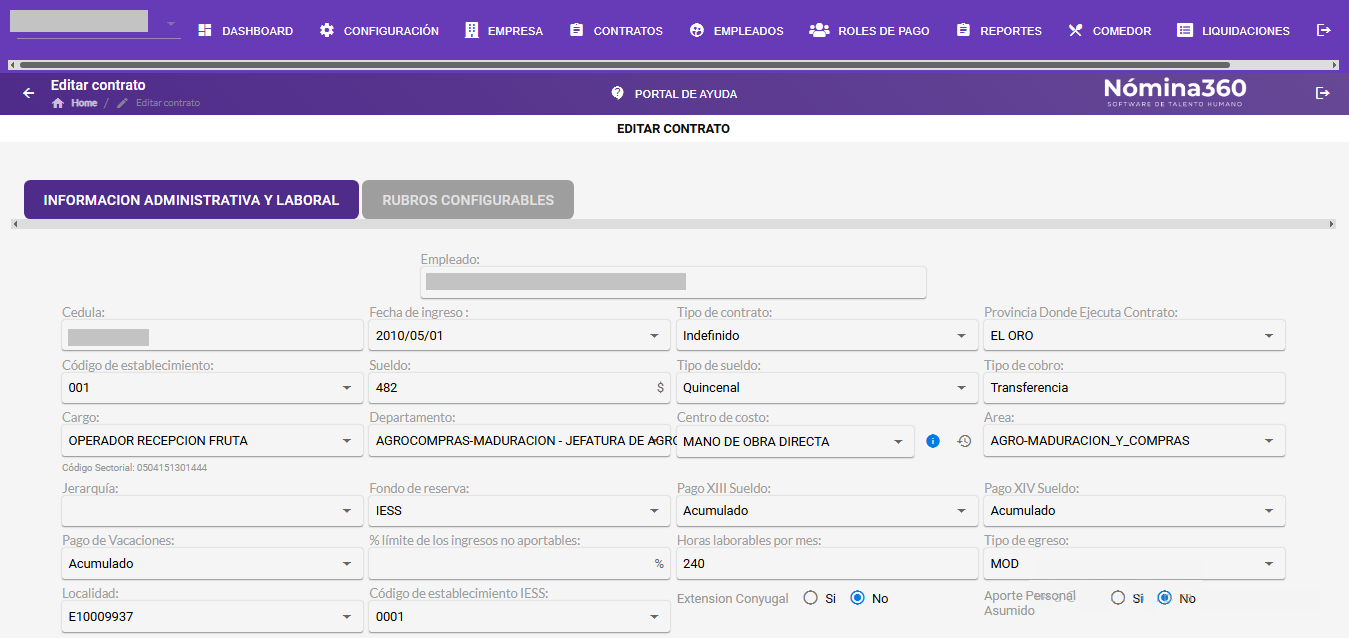Select Si for Extension Conyugal

[811, 598]
